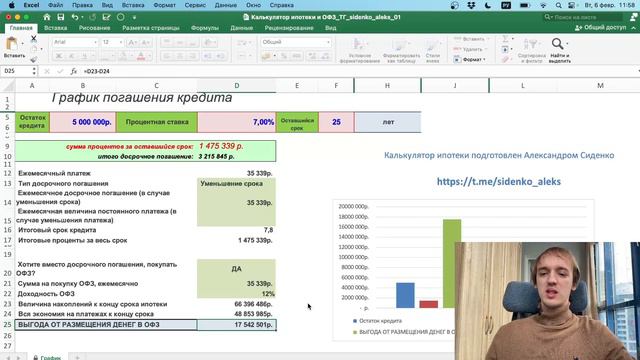Click the Wi-Fi icon in menu bar

pyautogui.click(x=543, y=5)
